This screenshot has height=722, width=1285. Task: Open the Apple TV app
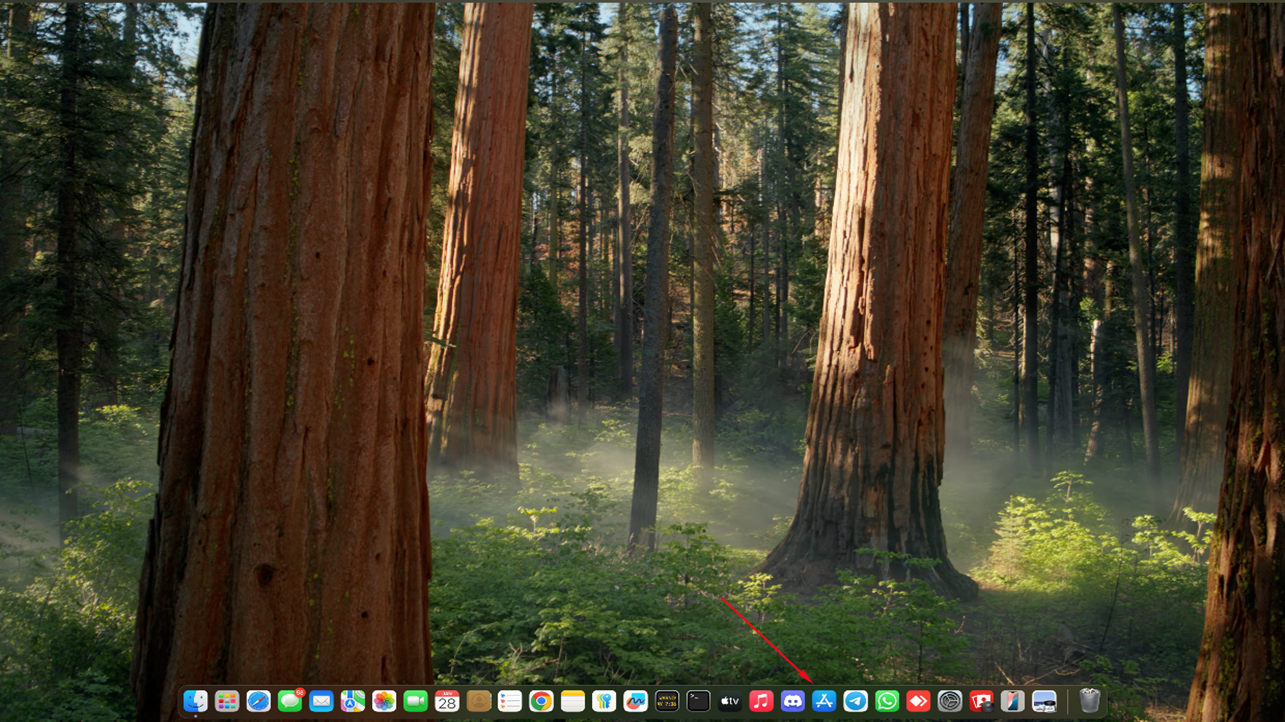pyautogui.click(x=730, y=701)
